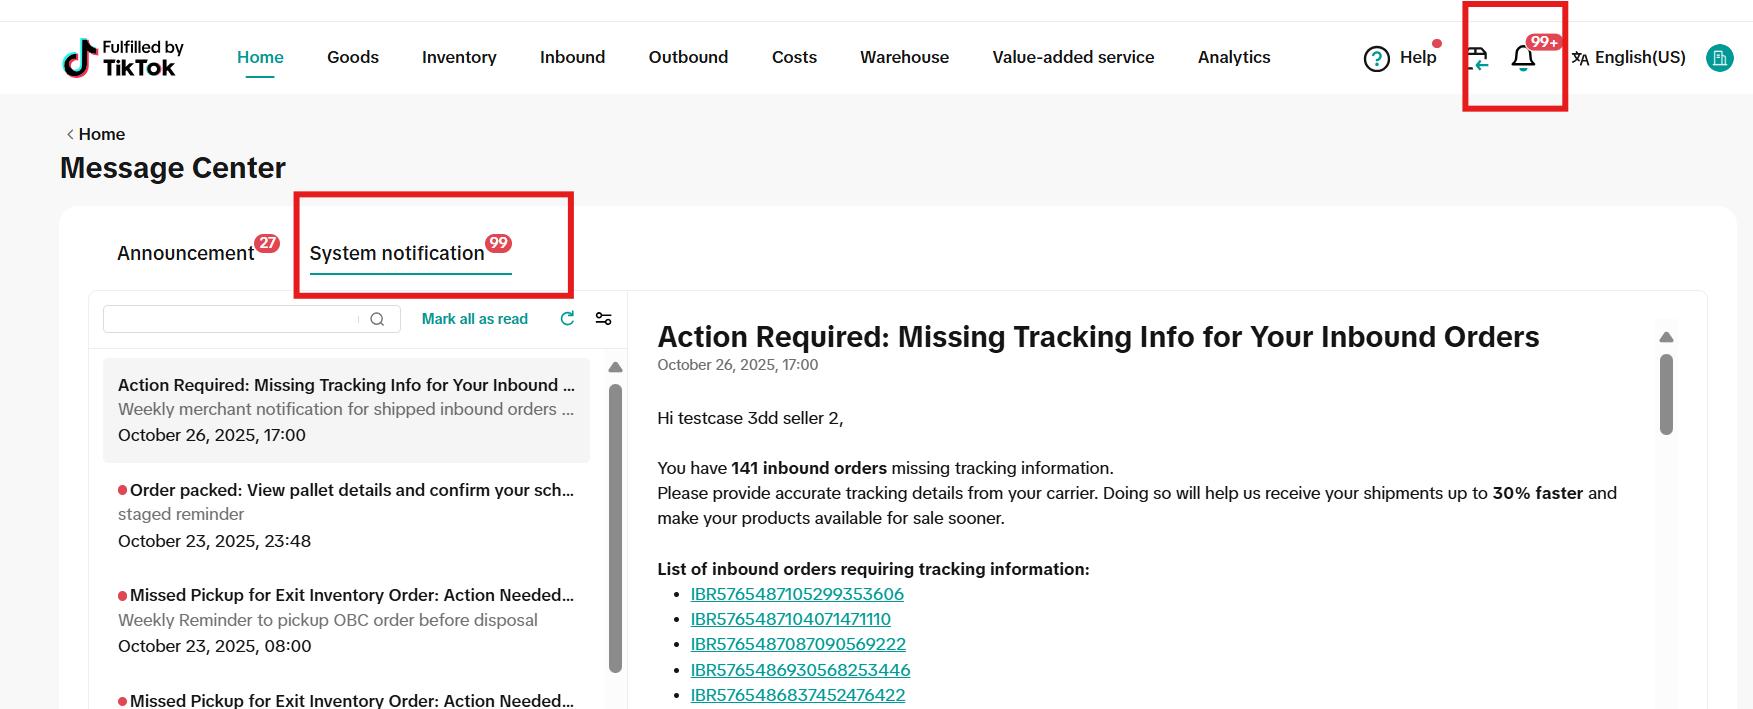Click the message list scrollbar thumb

pyautogui.click(x=615, y=528)
